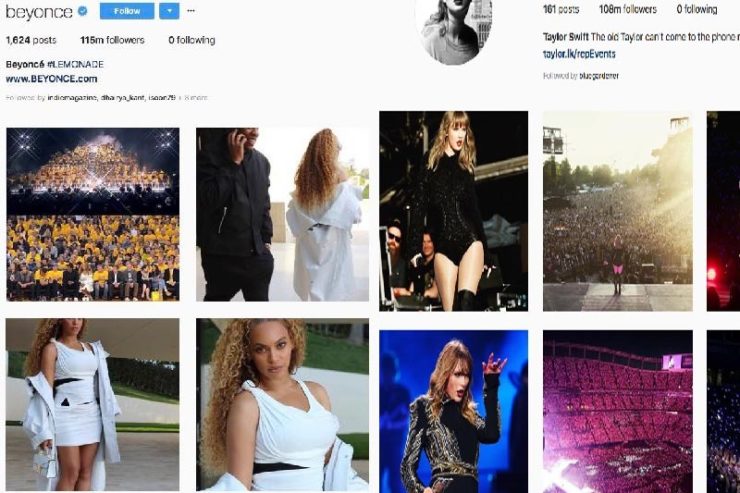The height and width of the screenshot is (493, 740).
Task: Open the www.BEYONCE.com link
Action: coord(51,79)
